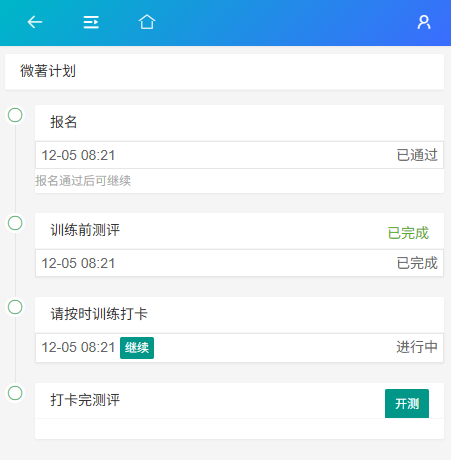
Task: Open the 训练前测评 record dated 12-05 08:21
Action: pos(239,263)
